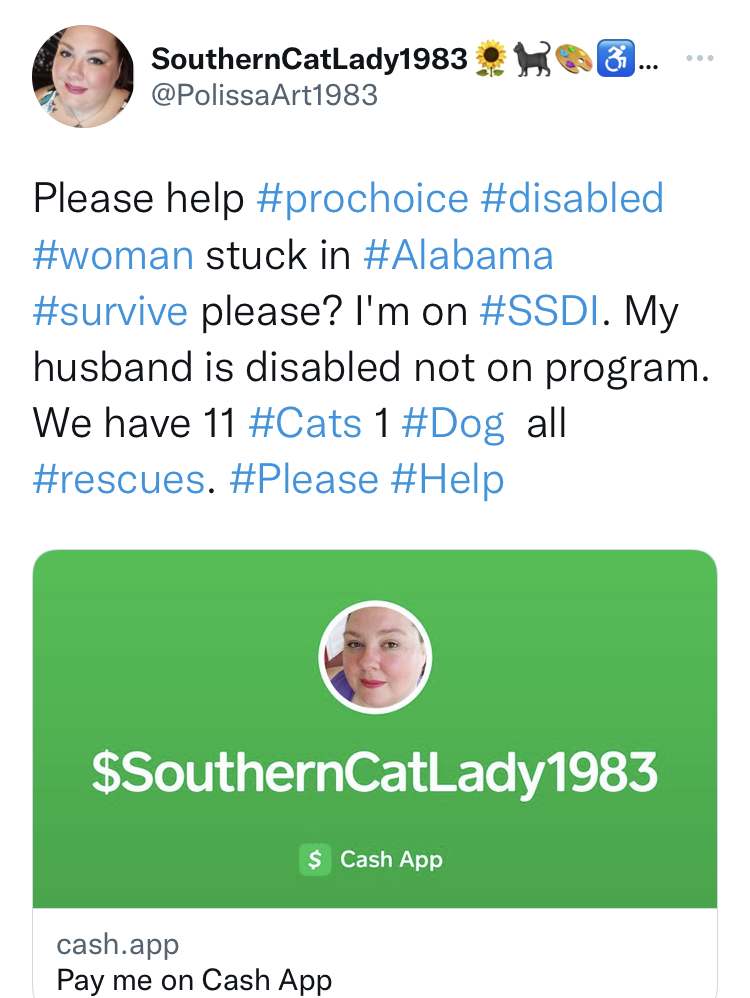Open the three-dot tweet options menu

click(x=700, y=58)
